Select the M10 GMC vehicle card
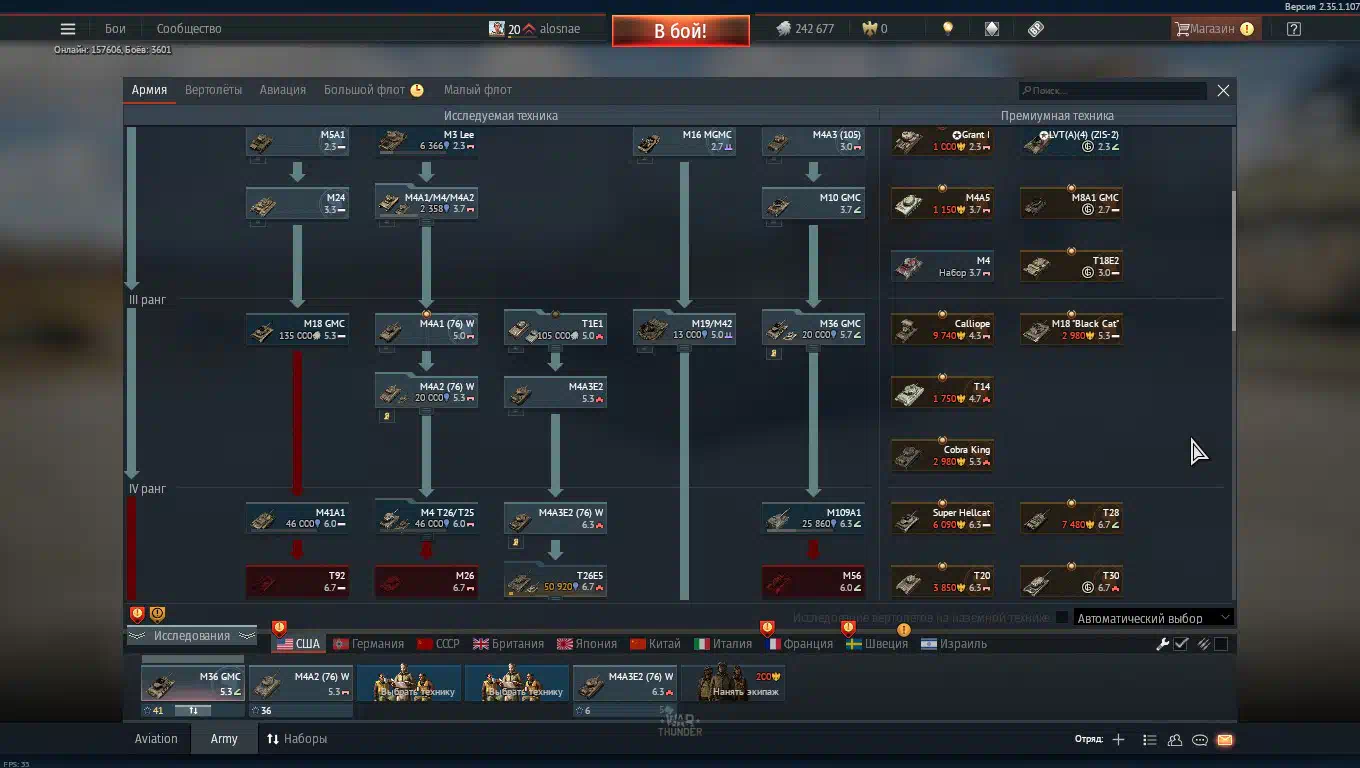 tap(813, 204)
